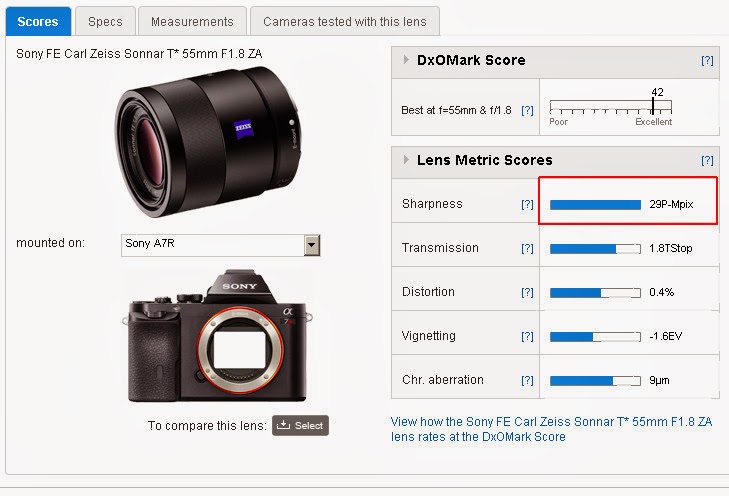Viewport: 729px width, 496px height.
Task: Click the Vignetting score bar
Action: 595,337
